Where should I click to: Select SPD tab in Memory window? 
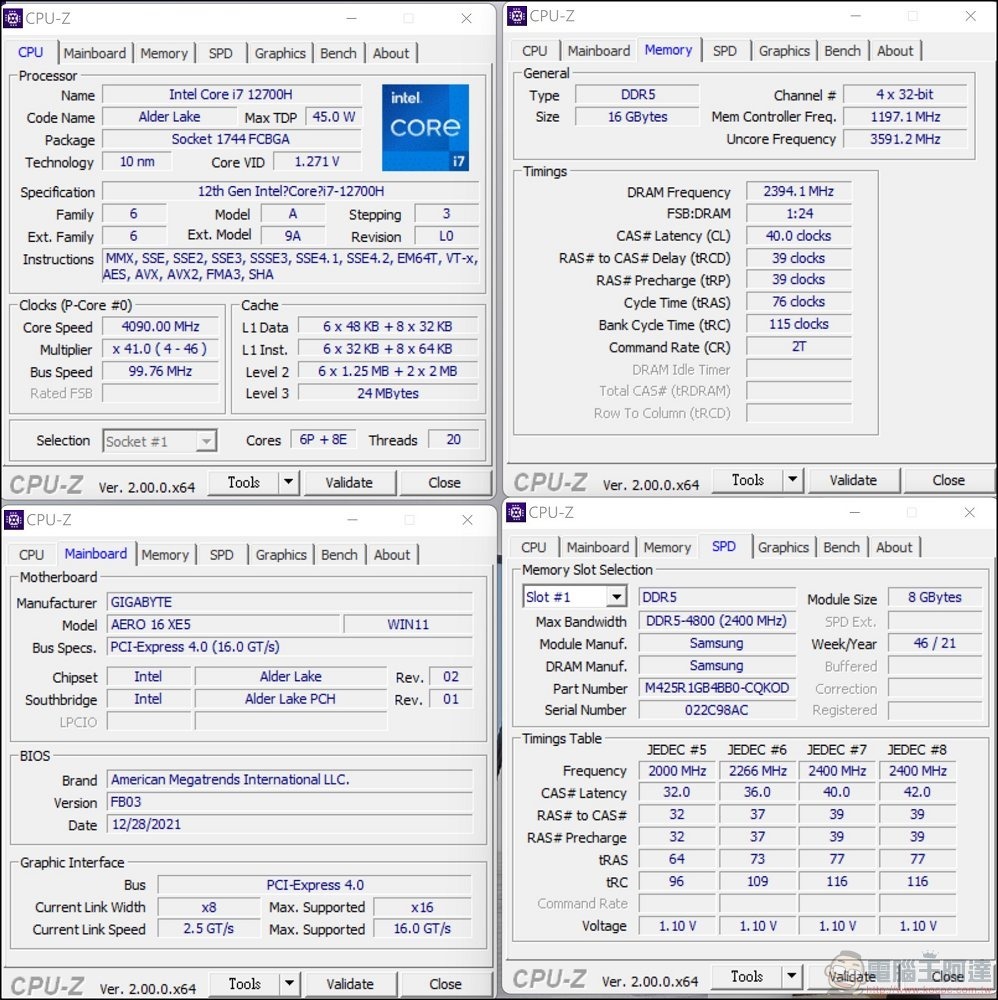pyautogui.click(x=724, y=51)
